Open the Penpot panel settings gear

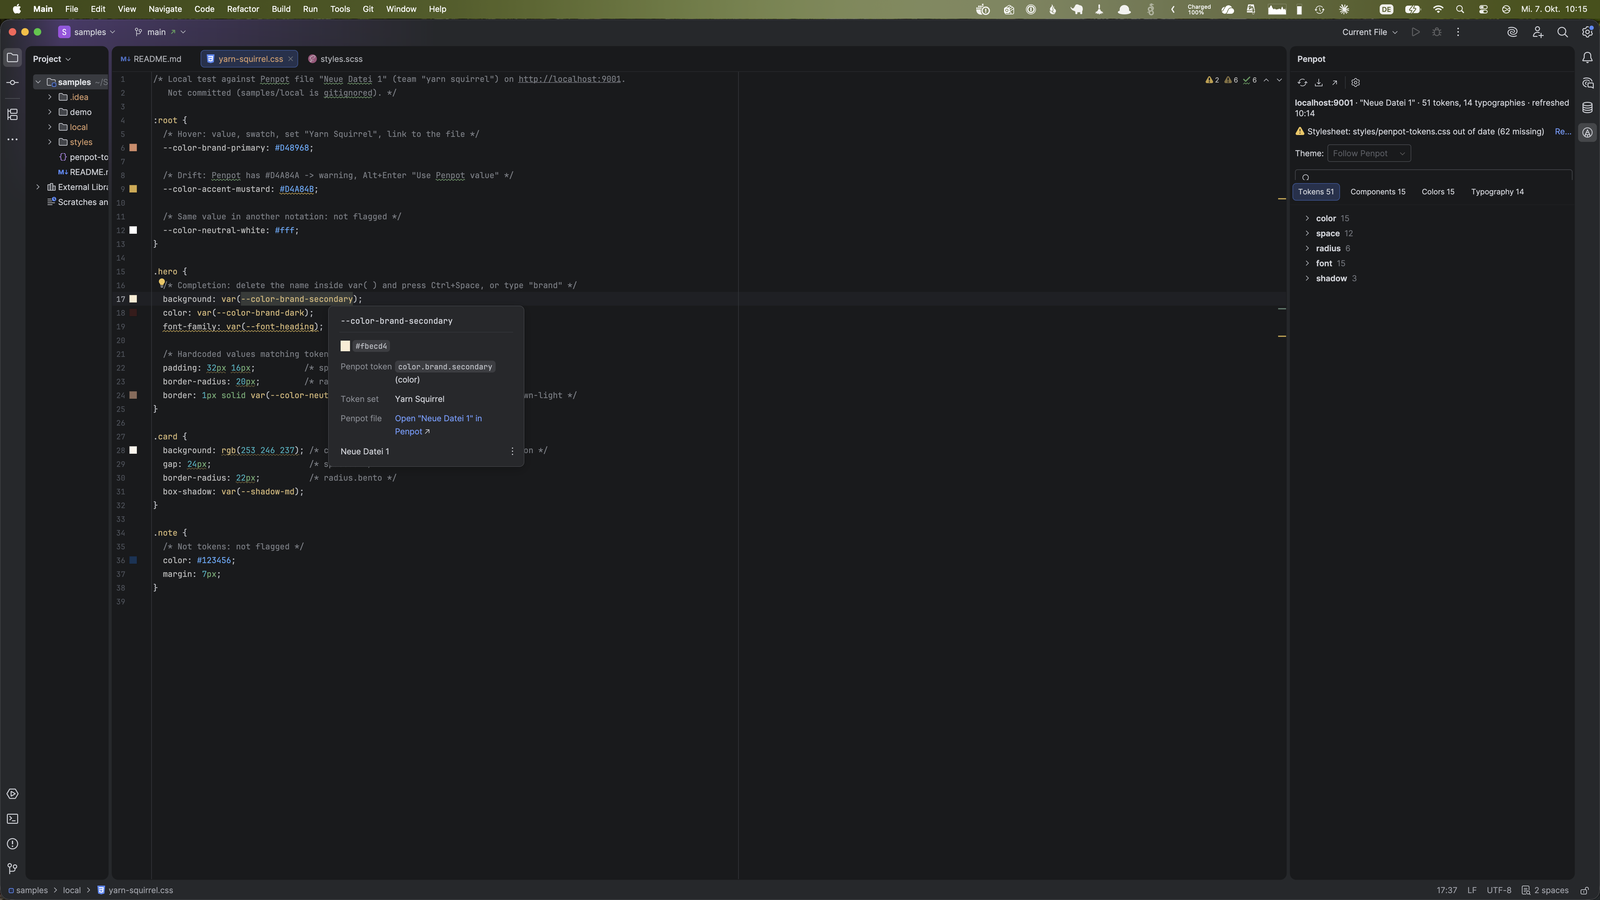[1355, 83]
